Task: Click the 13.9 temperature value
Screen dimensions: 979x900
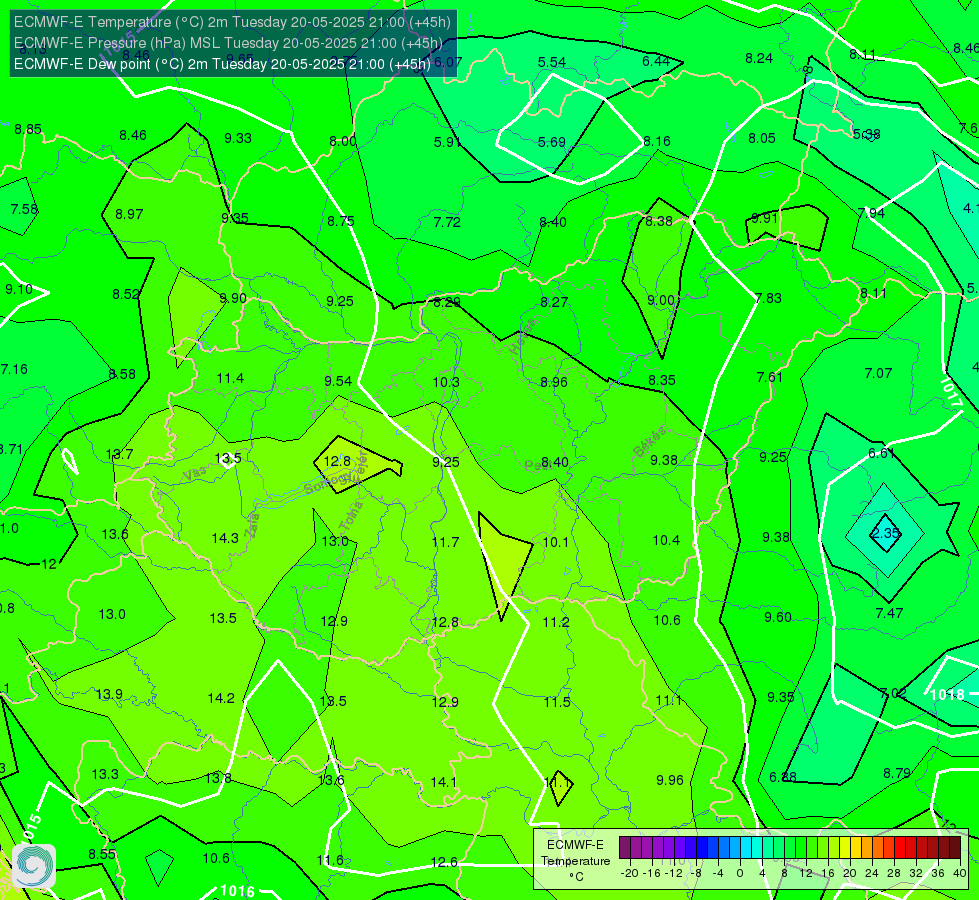Action: coord(109,695)
